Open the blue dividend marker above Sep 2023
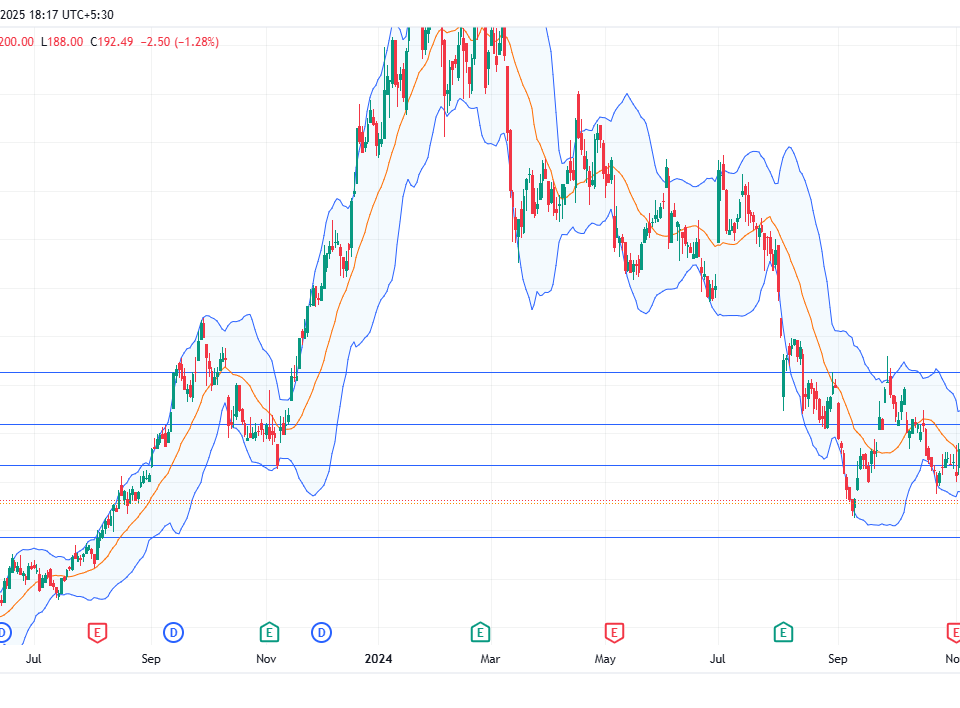Viewport: 960px width, 708px height. [x=173, y=632]
